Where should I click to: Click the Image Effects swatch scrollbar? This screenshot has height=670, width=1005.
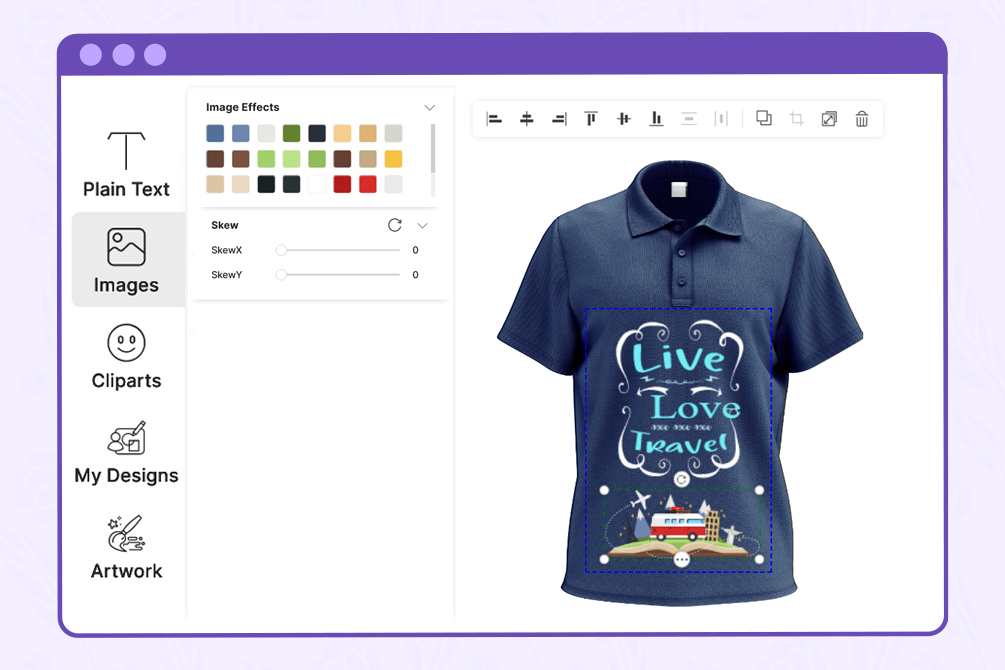(433, 150)
